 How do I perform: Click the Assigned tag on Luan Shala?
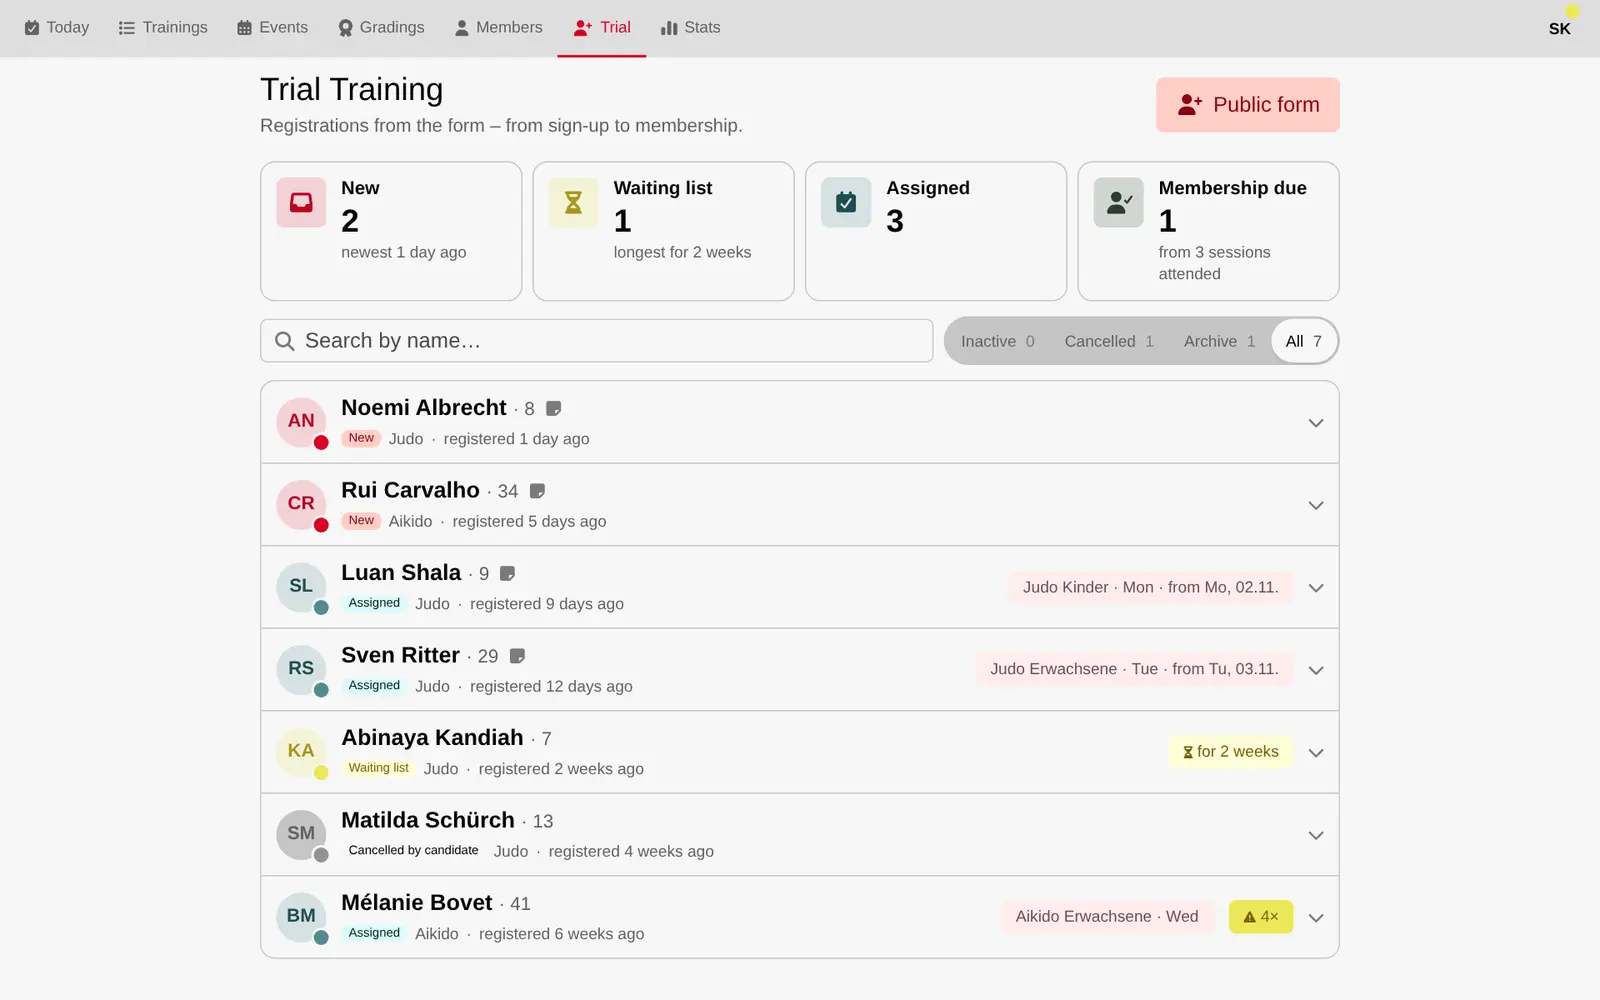374,603
